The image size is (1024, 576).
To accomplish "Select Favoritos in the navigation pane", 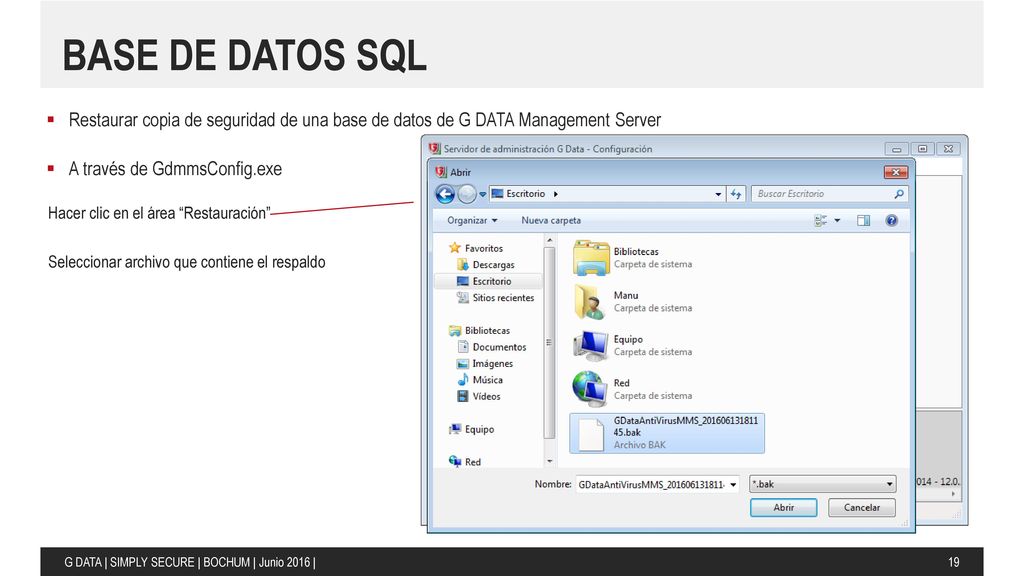I will click(483, 248).
